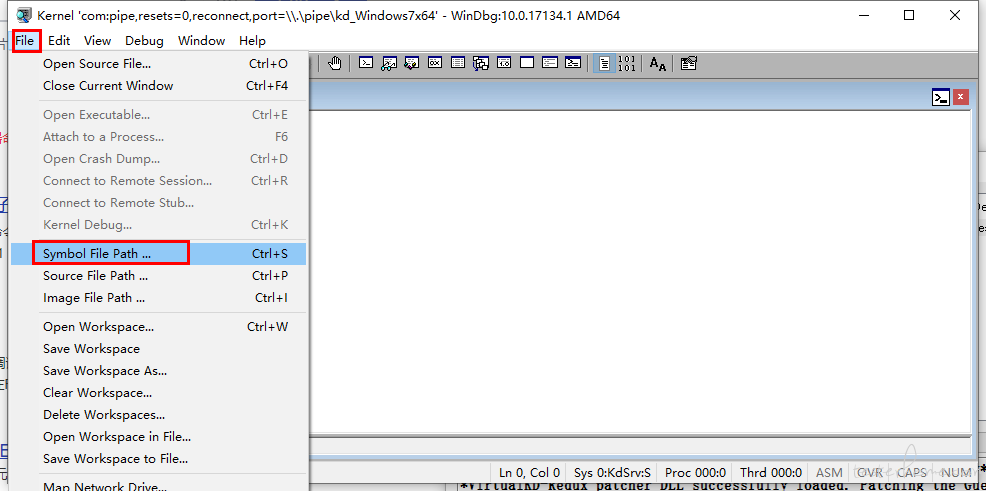986x491 pixels.
Task: Choose Save Workspace As... entry
Action: click(158, 371)
